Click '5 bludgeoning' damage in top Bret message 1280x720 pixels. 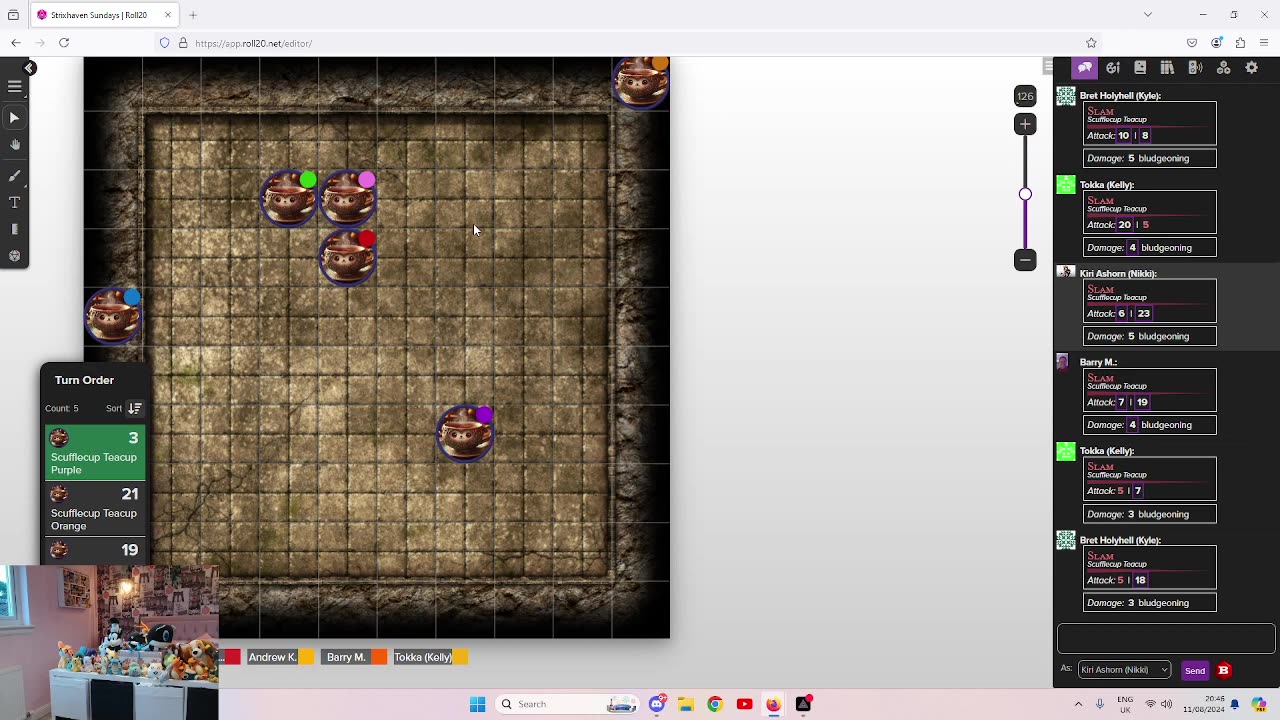click(1158, 159)
